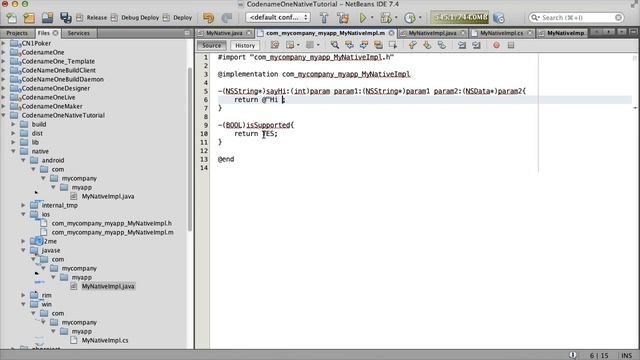
Task: Click the Stop Macro Recording icon
Action: tap(511, 45)
